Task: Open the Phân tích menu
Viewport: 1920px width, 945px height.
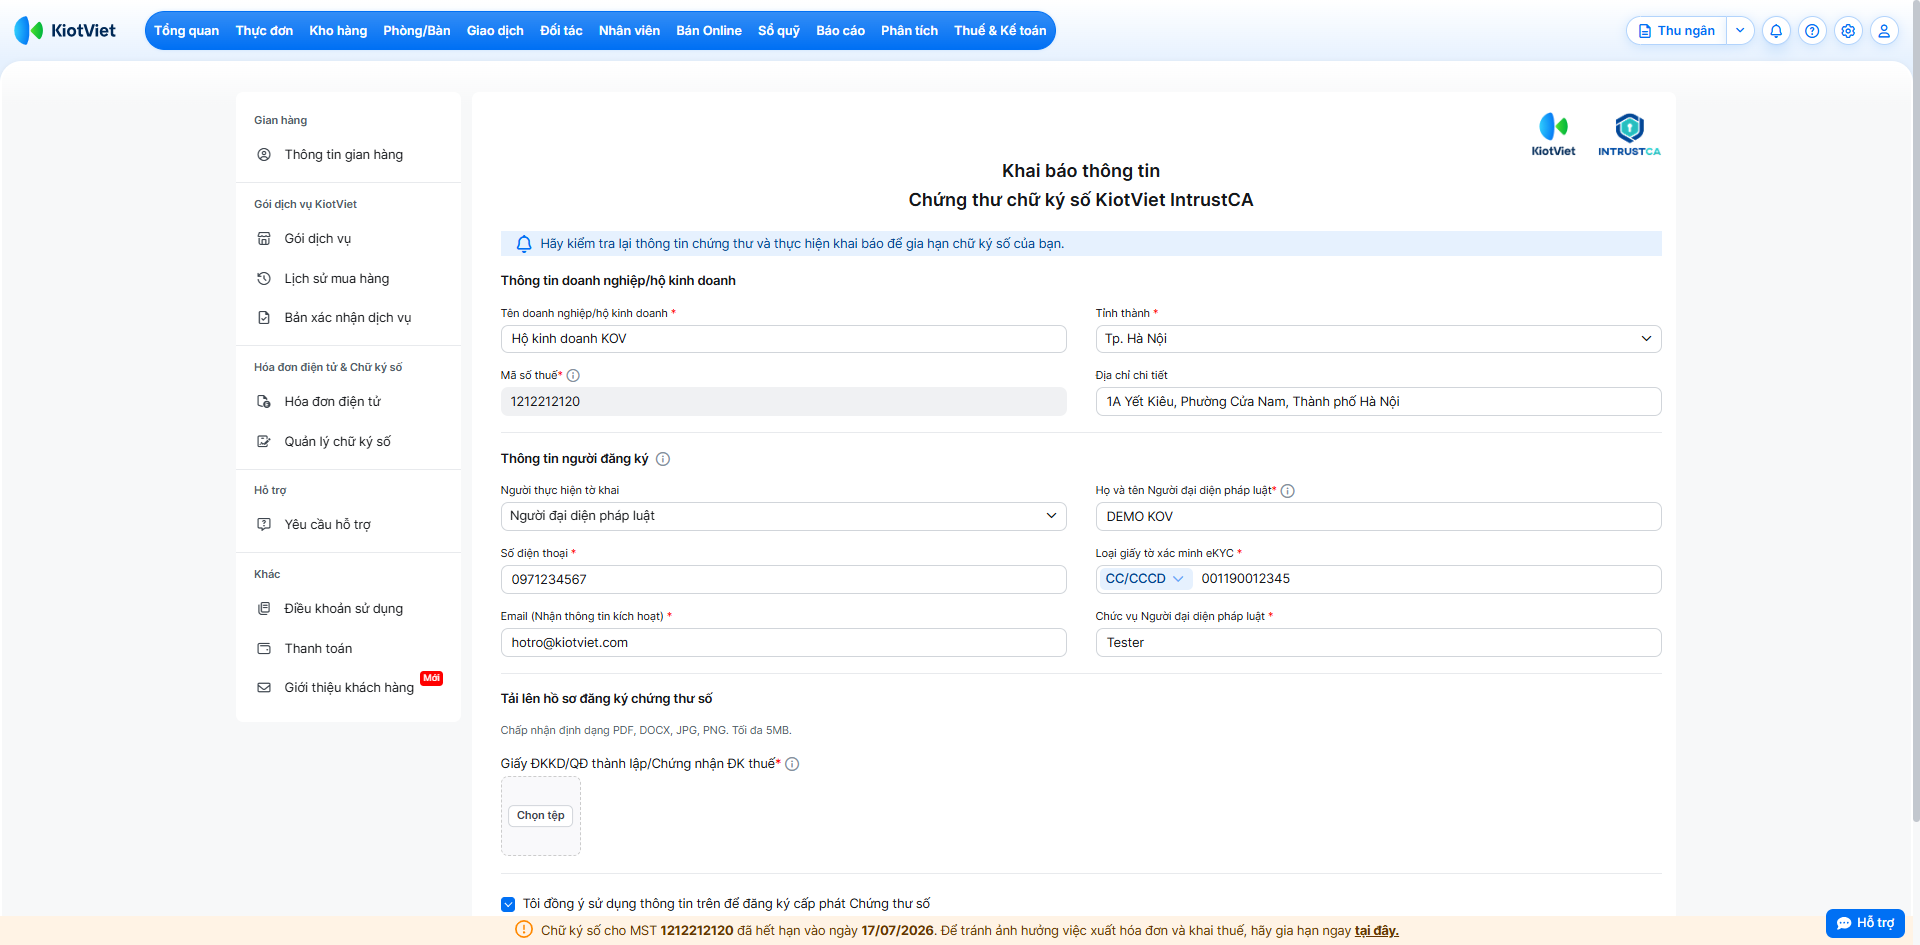Action: 909,31
